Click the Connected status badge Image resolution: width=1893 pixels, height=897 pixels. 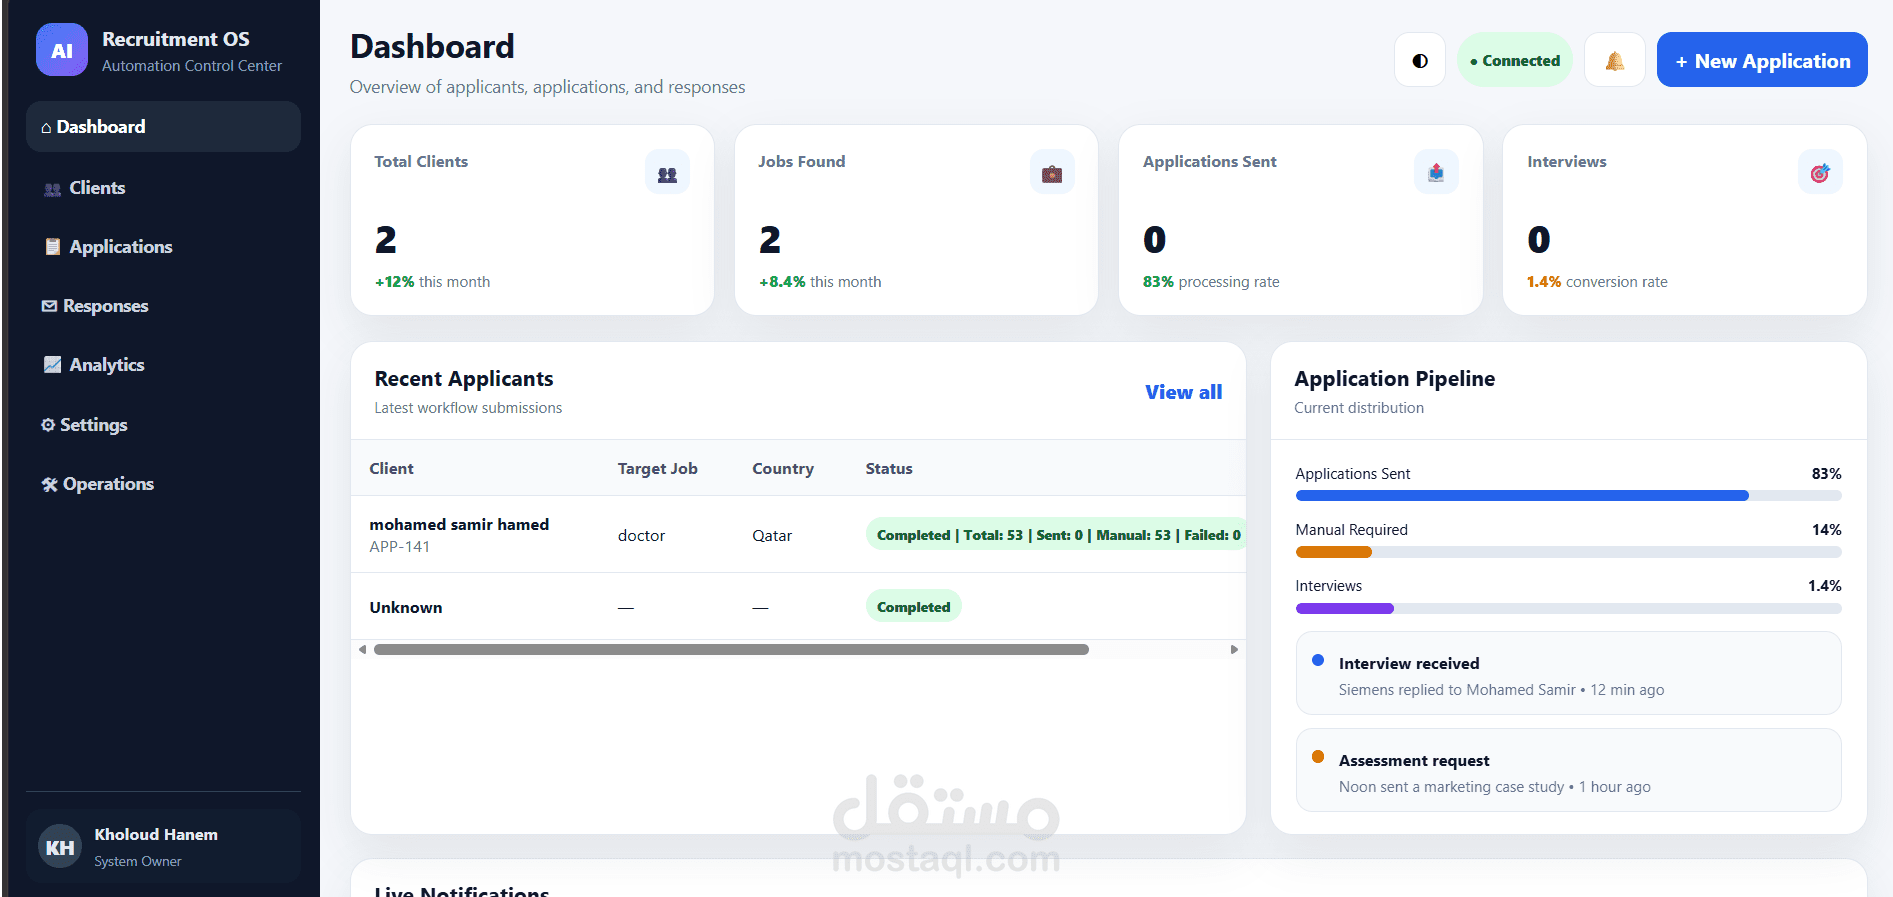[x=1515, y=60]
